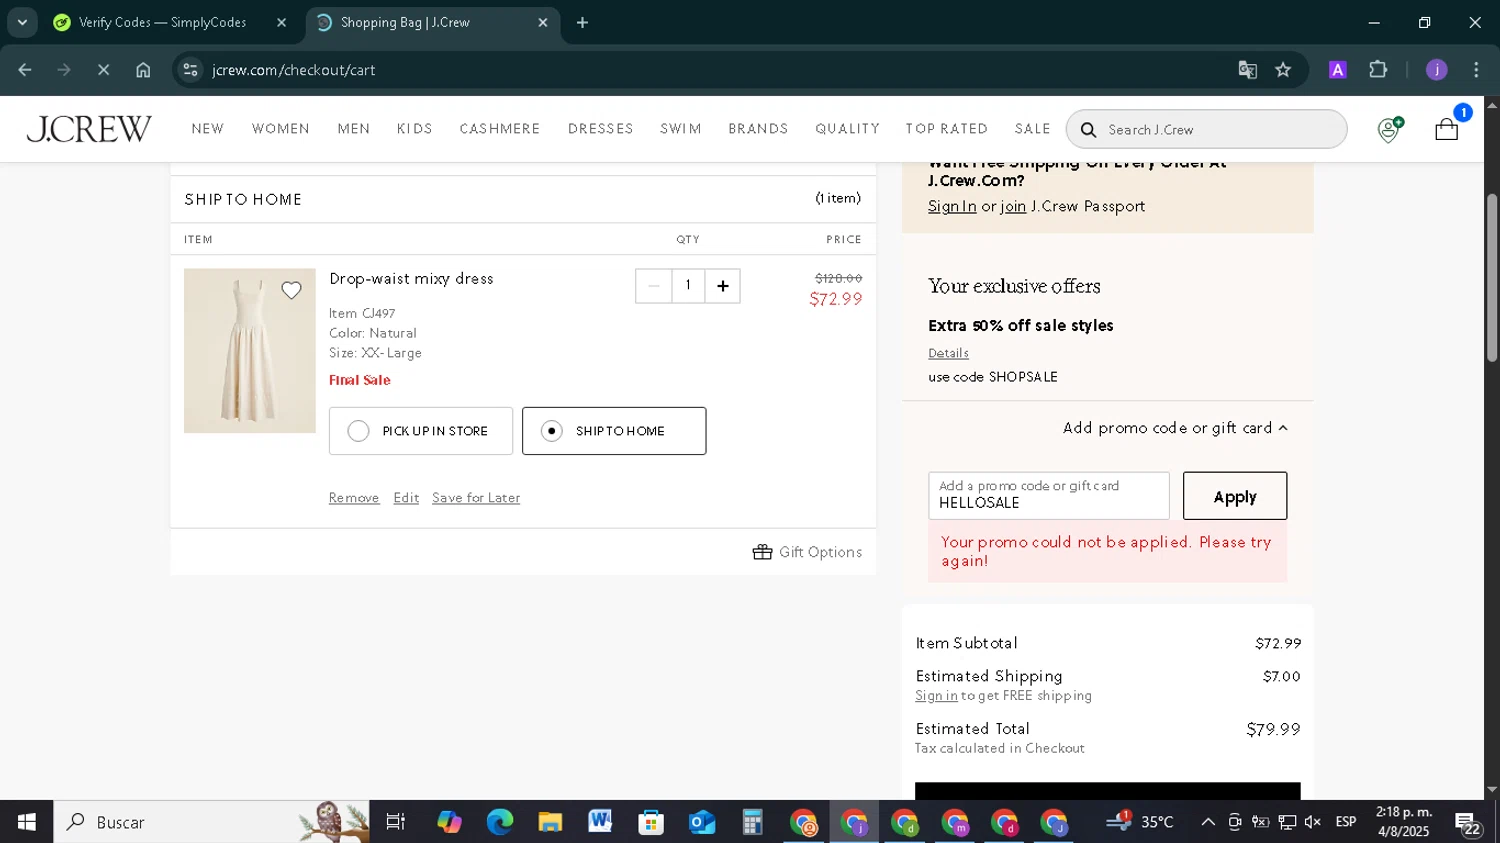Add dress to wishlist heart icon

click(291, 291)
